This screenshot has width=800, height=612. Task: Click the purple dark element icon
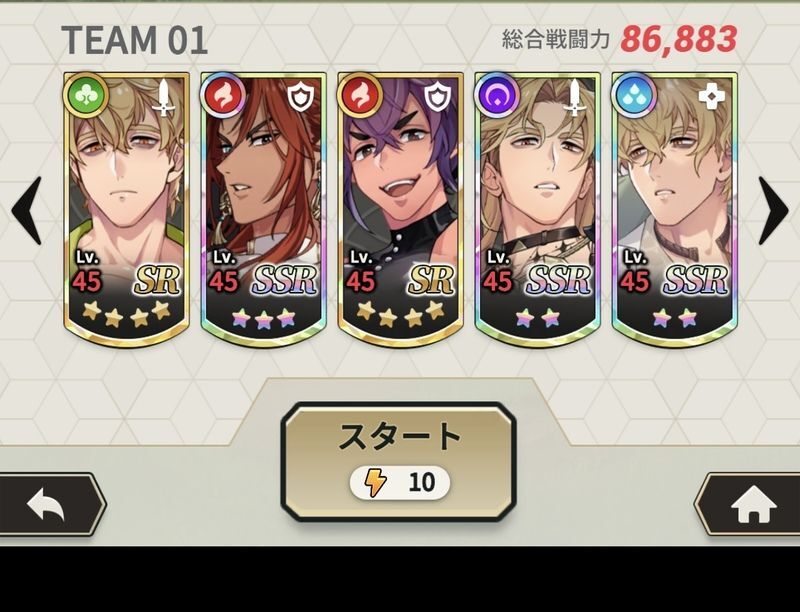click(x=497, y=95)
